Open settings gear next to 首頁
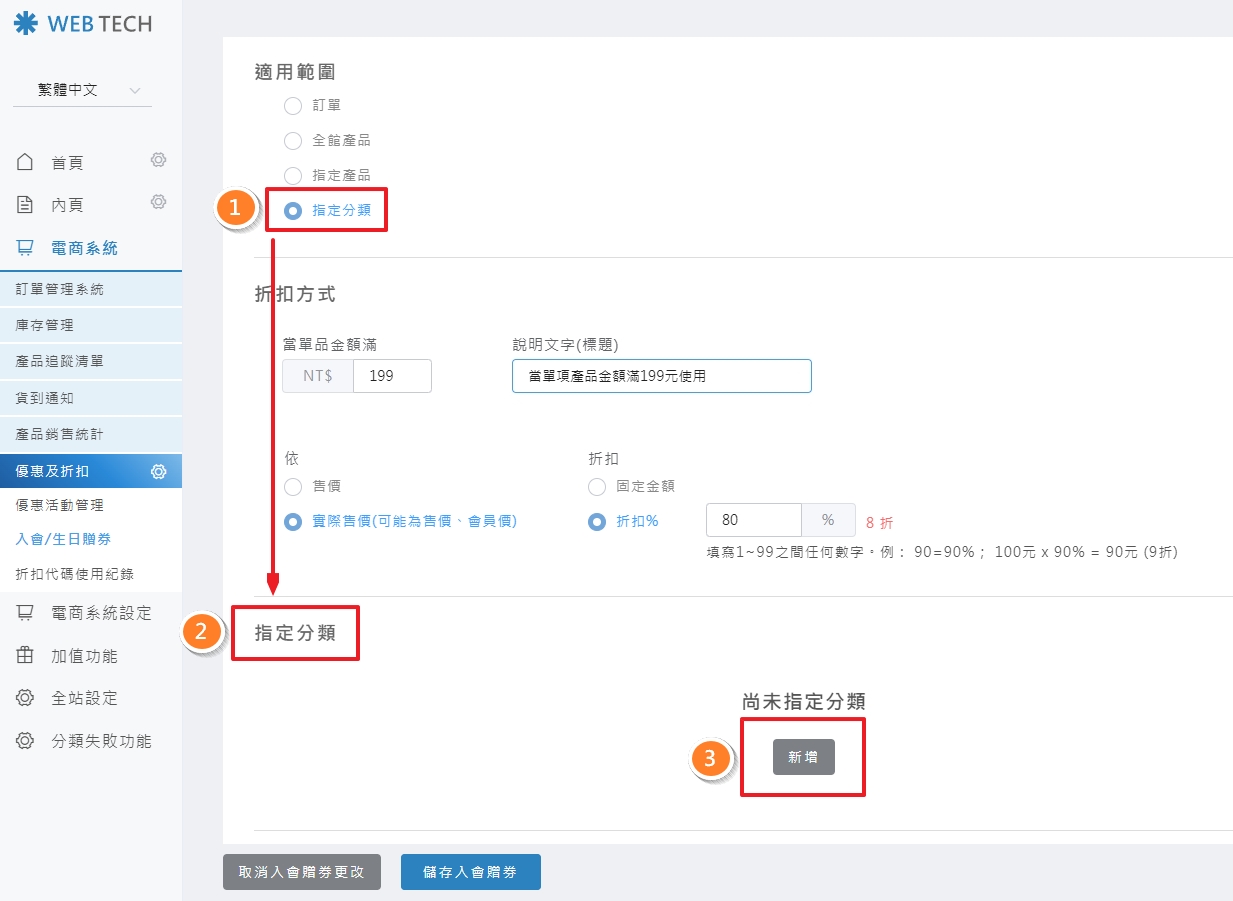 pos(158,160)
